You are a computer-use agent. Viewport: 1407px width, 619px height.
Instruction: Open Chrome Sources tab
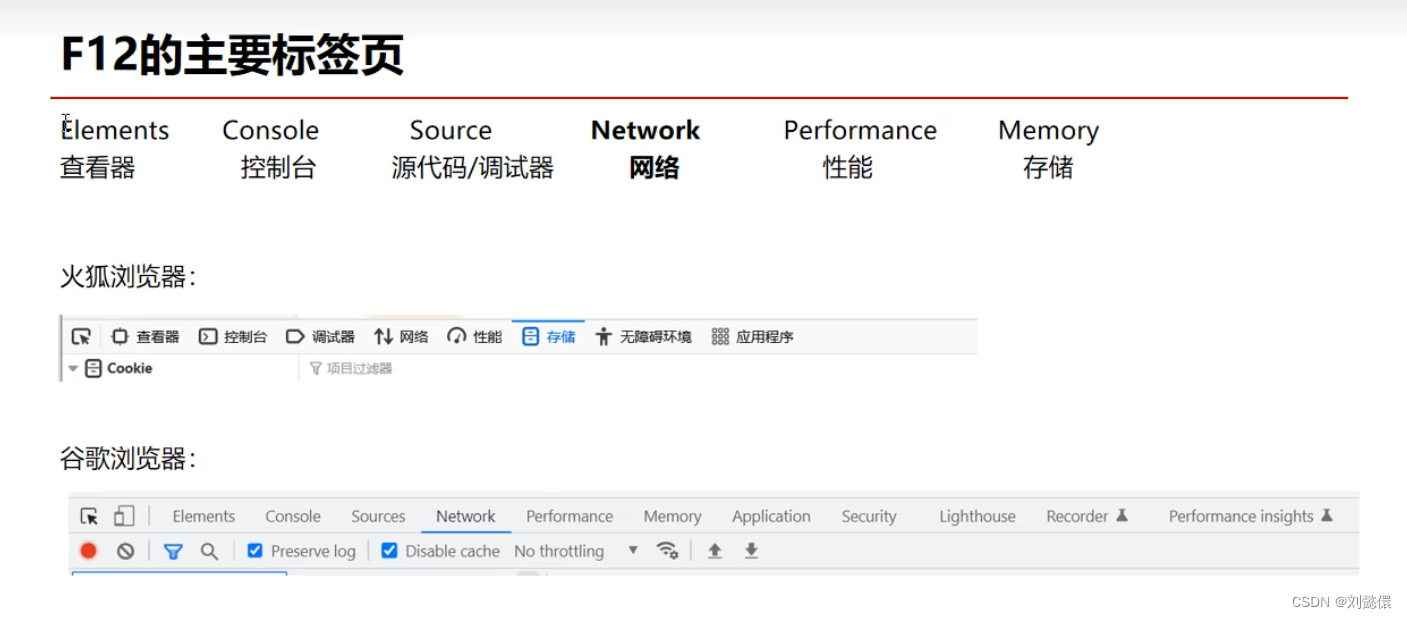(x=378, y=517)
